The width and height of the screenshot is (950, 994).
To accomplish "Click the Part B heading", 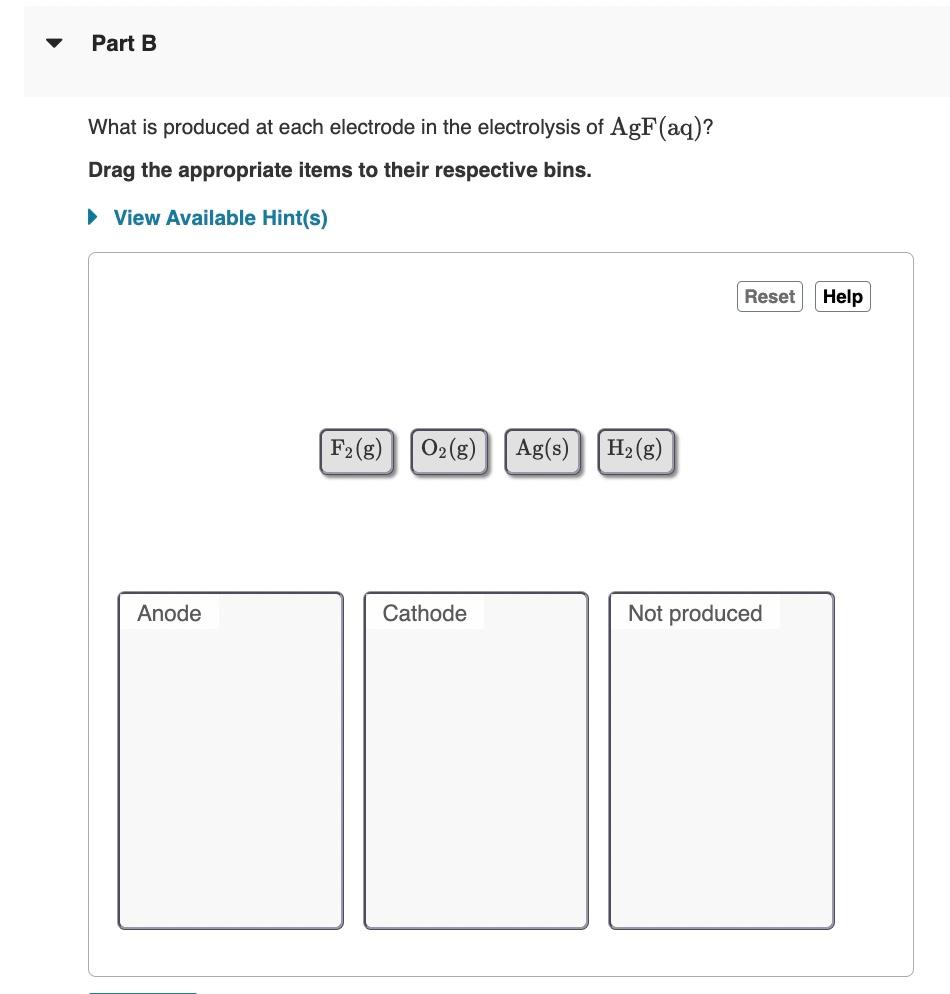I will click(x=123, y=43).
